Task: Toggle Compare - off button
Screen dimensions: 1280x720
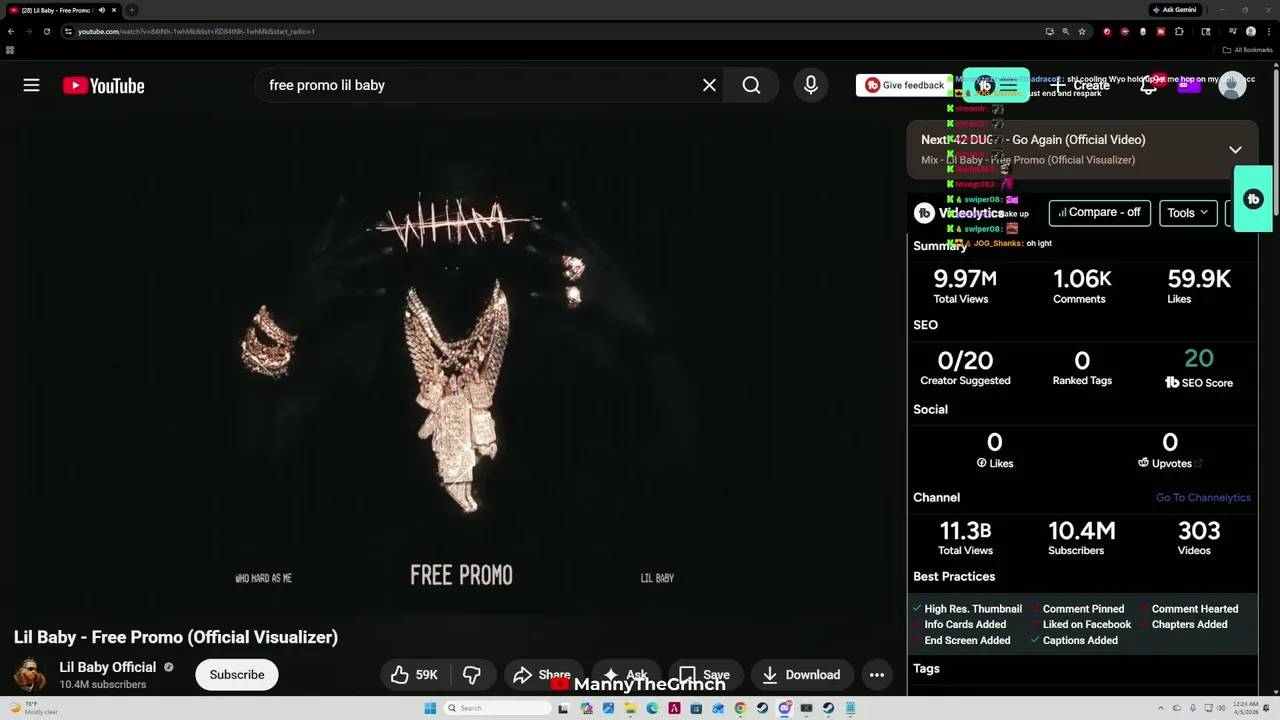Action: 1099,212
